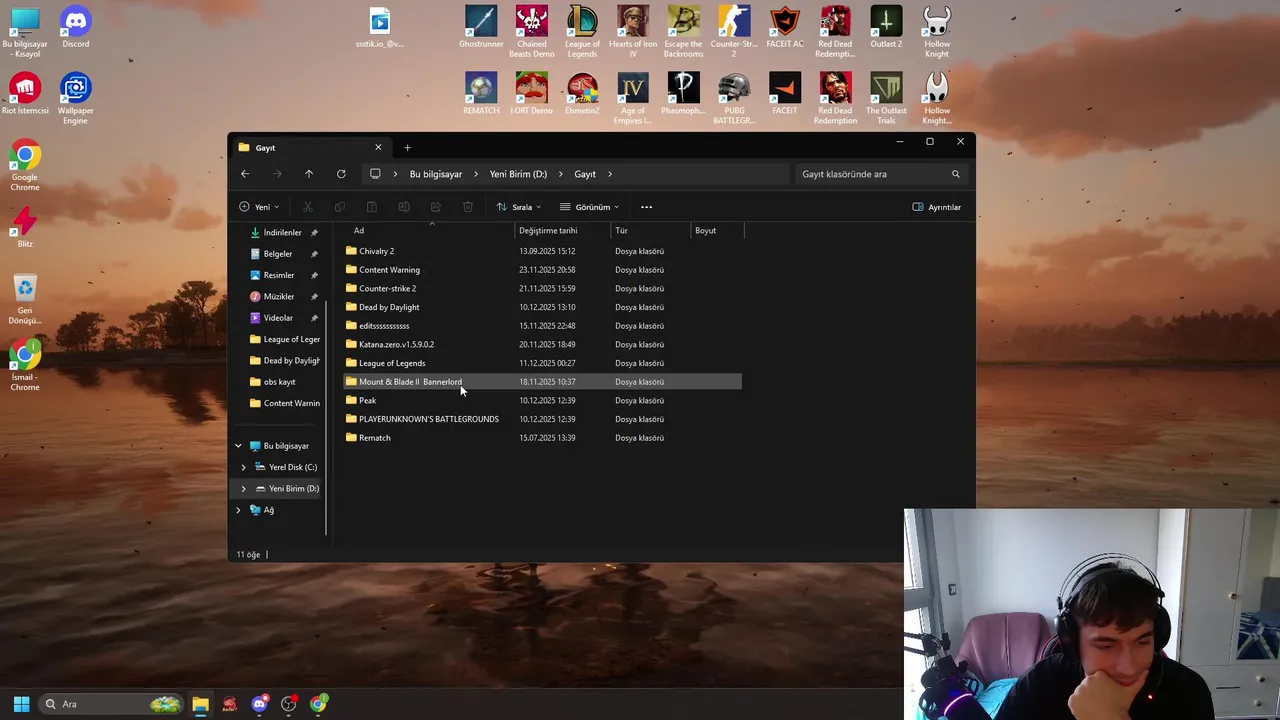Open the Görünüm view dropdown
This screenshot has width=1280, height=720.
pyautogui.click(x=589, y=207)
